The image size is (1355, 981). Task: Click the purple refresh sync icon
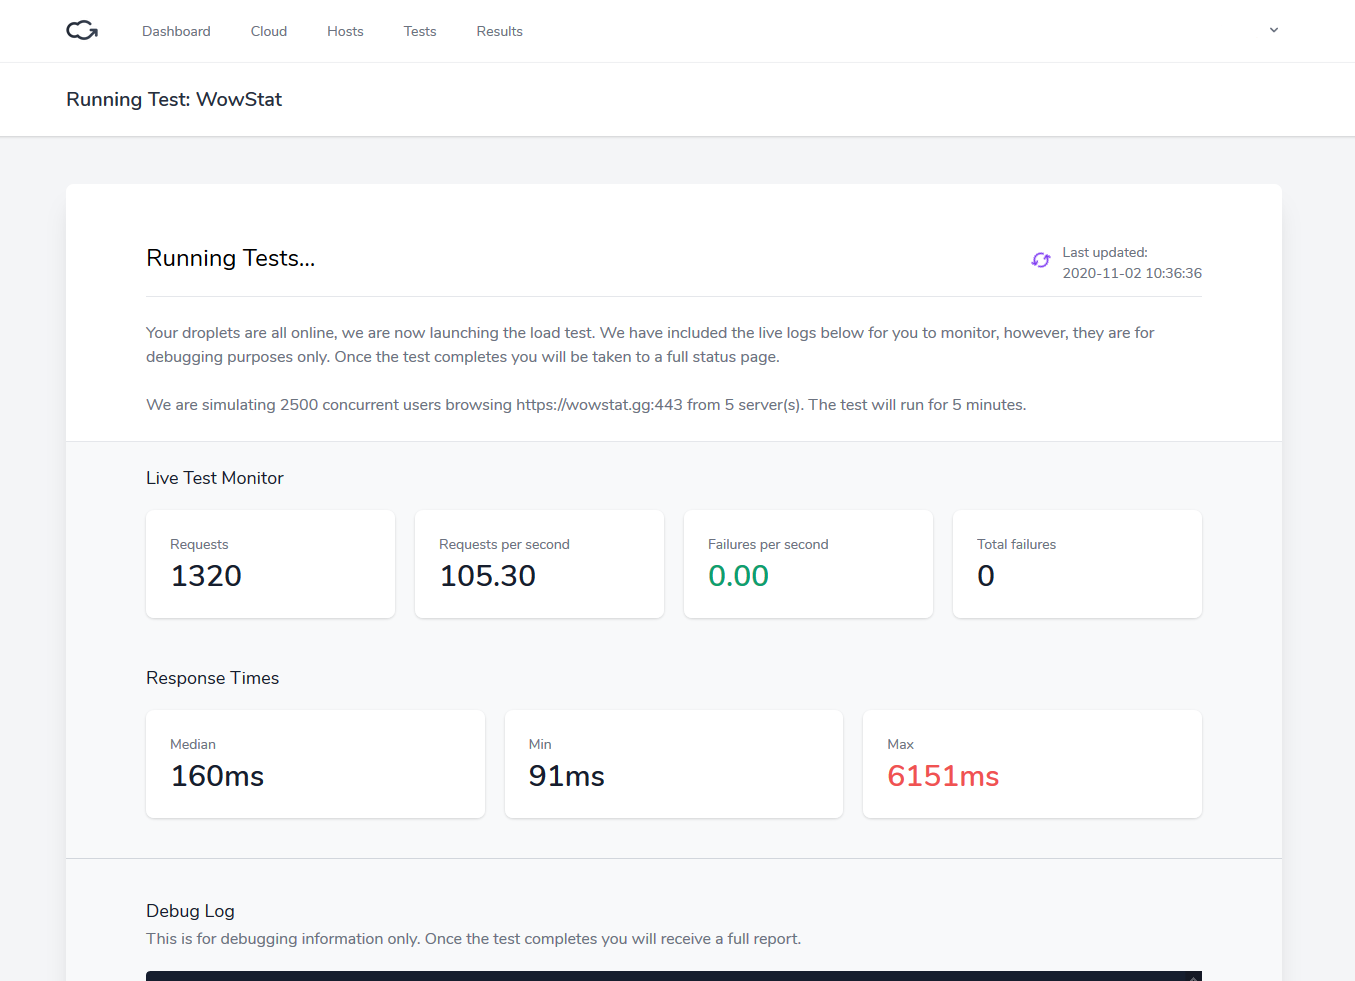tap(1041, 260)
